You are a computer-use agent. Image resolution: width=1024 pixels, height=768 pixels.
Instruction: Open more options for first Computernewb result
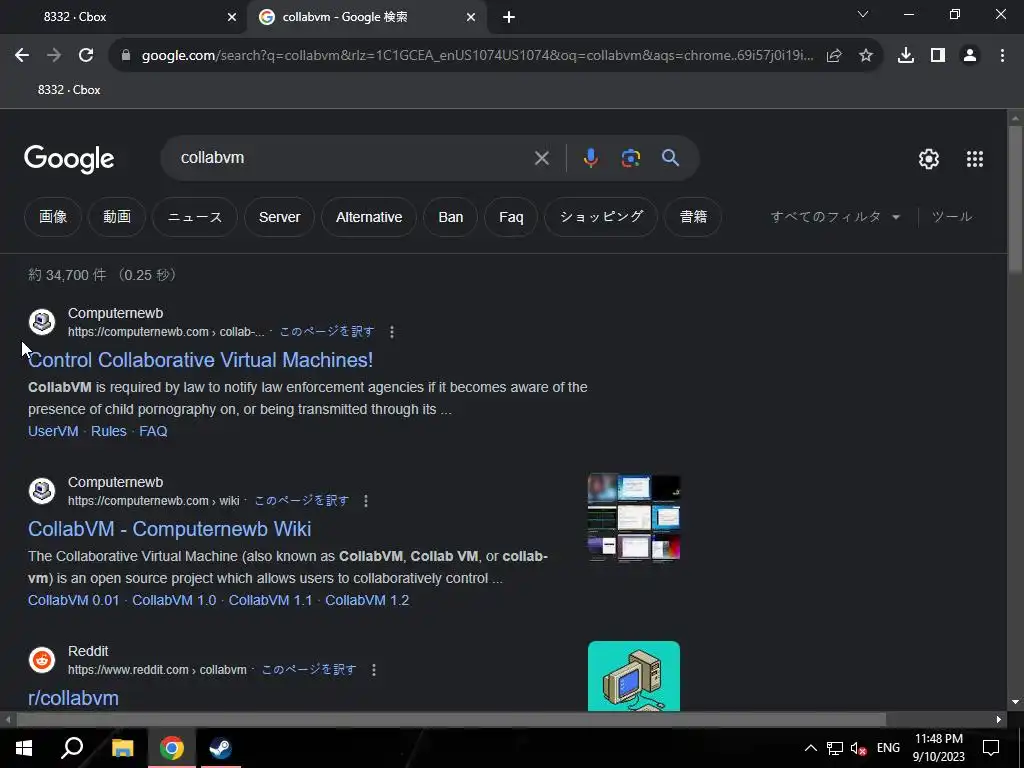click(x=392, y=332)
